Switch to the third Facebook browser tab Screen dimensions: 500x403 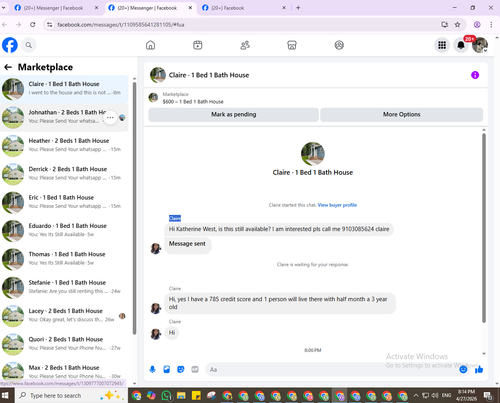[x=244, y=8]
